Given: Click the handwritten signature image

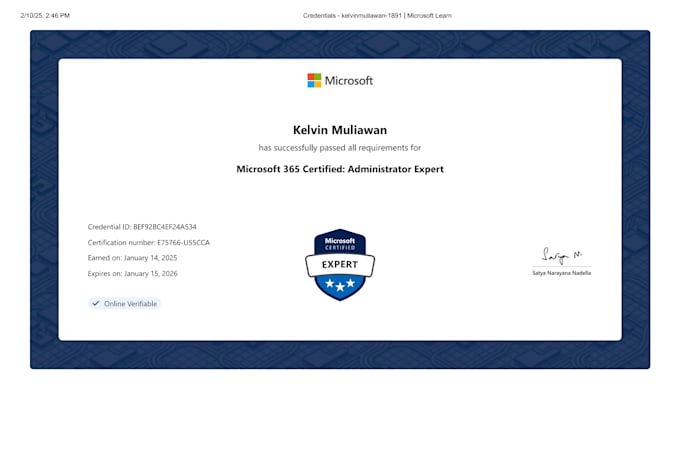Looking at the screenshot, I should pos(562,256).
